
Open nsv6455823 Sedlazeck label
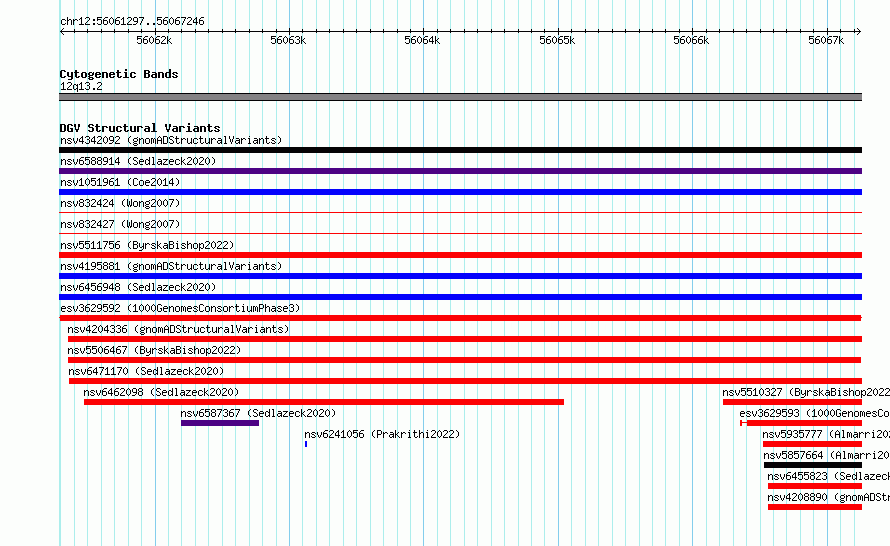tap(829, 476)
